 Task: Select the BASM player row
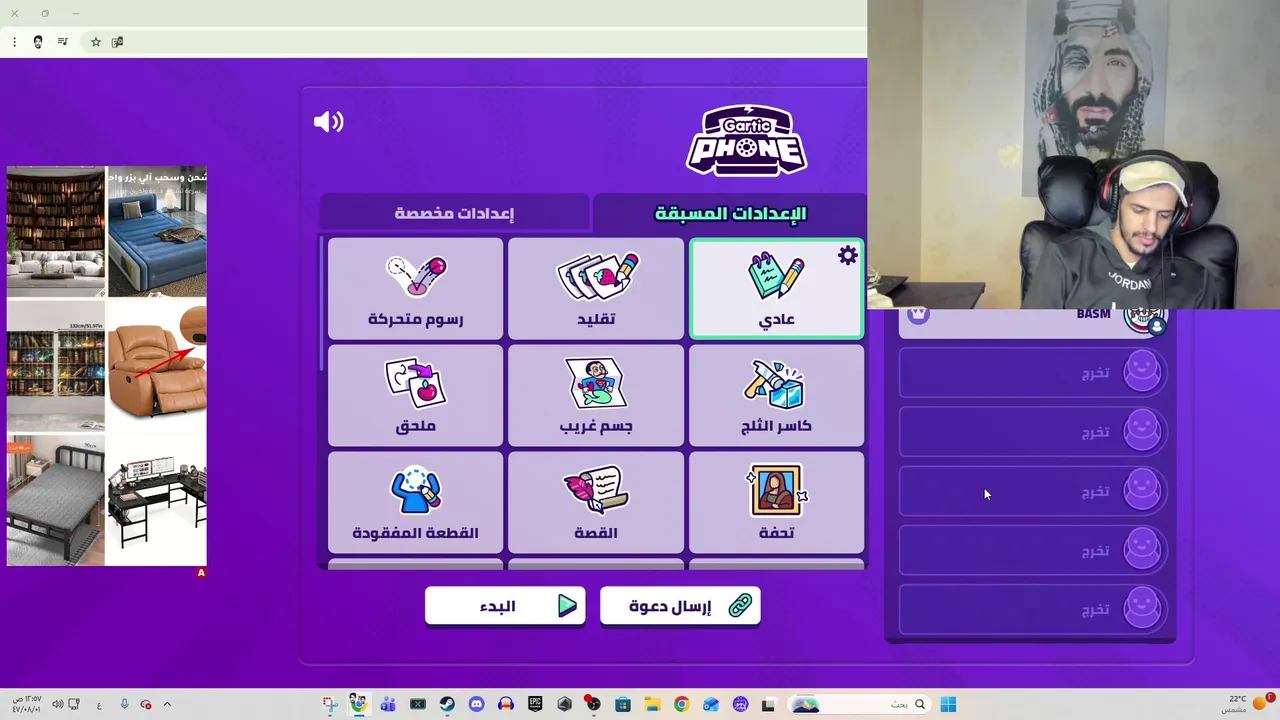point(1032,322)
